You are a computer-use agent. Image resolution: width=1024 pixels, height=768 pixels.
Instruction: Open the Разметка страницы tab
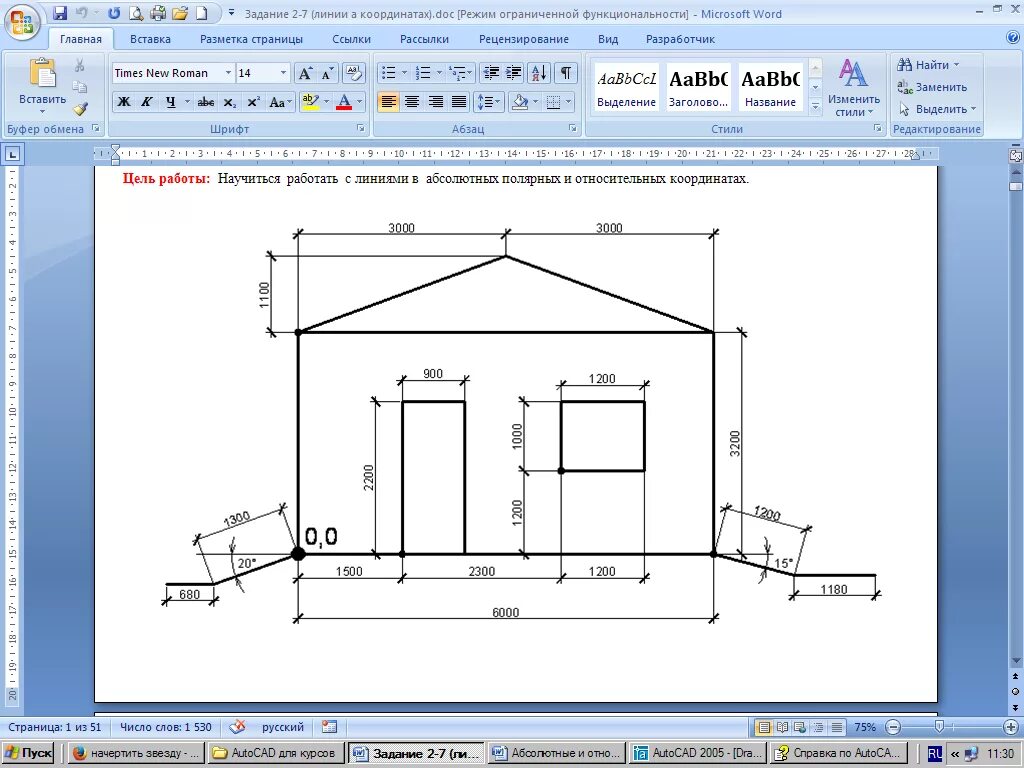pyautogui.click(x=251, y=39)
